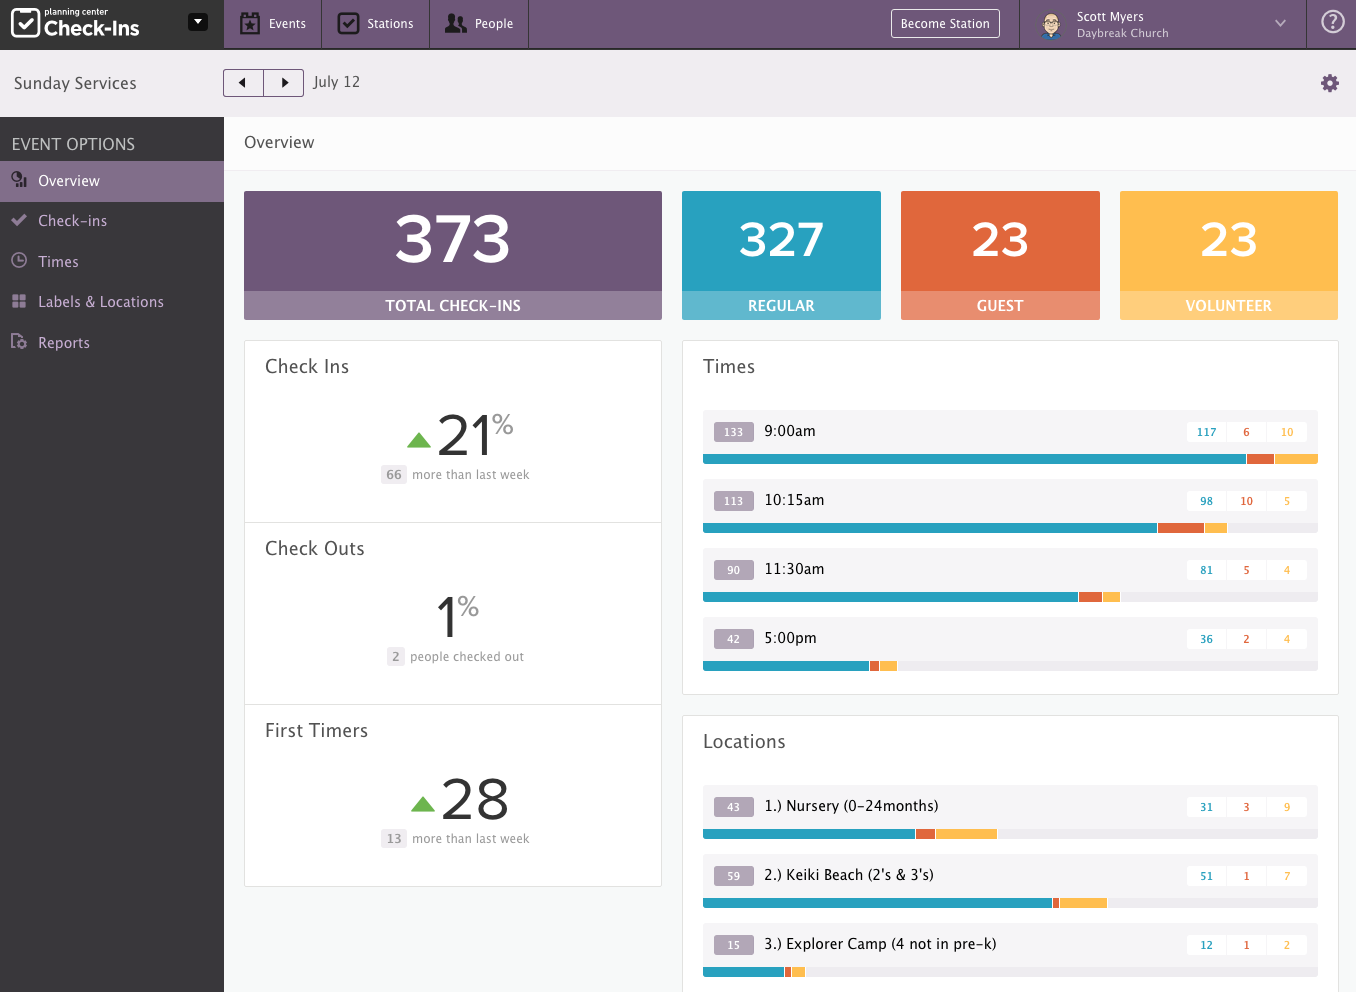The width and height of the screenshot is (1356, 992).
Task: Open the Explorer Camp location row
Action: pyautogui.click(x=1010, y=950)
